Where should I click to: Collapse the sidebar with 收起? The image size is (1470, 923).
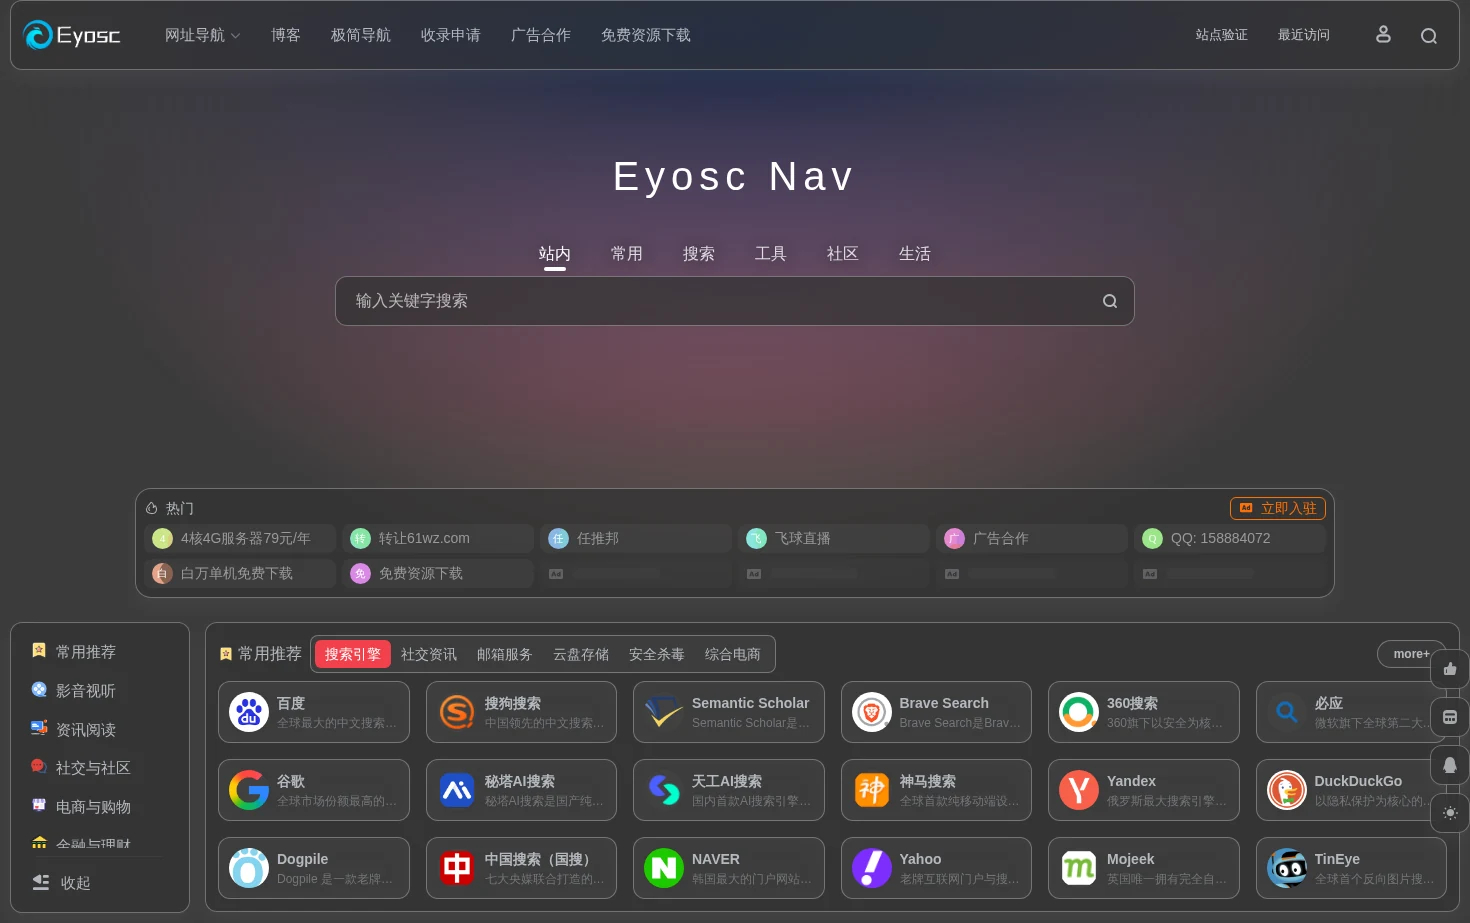(x=62, y=883)
